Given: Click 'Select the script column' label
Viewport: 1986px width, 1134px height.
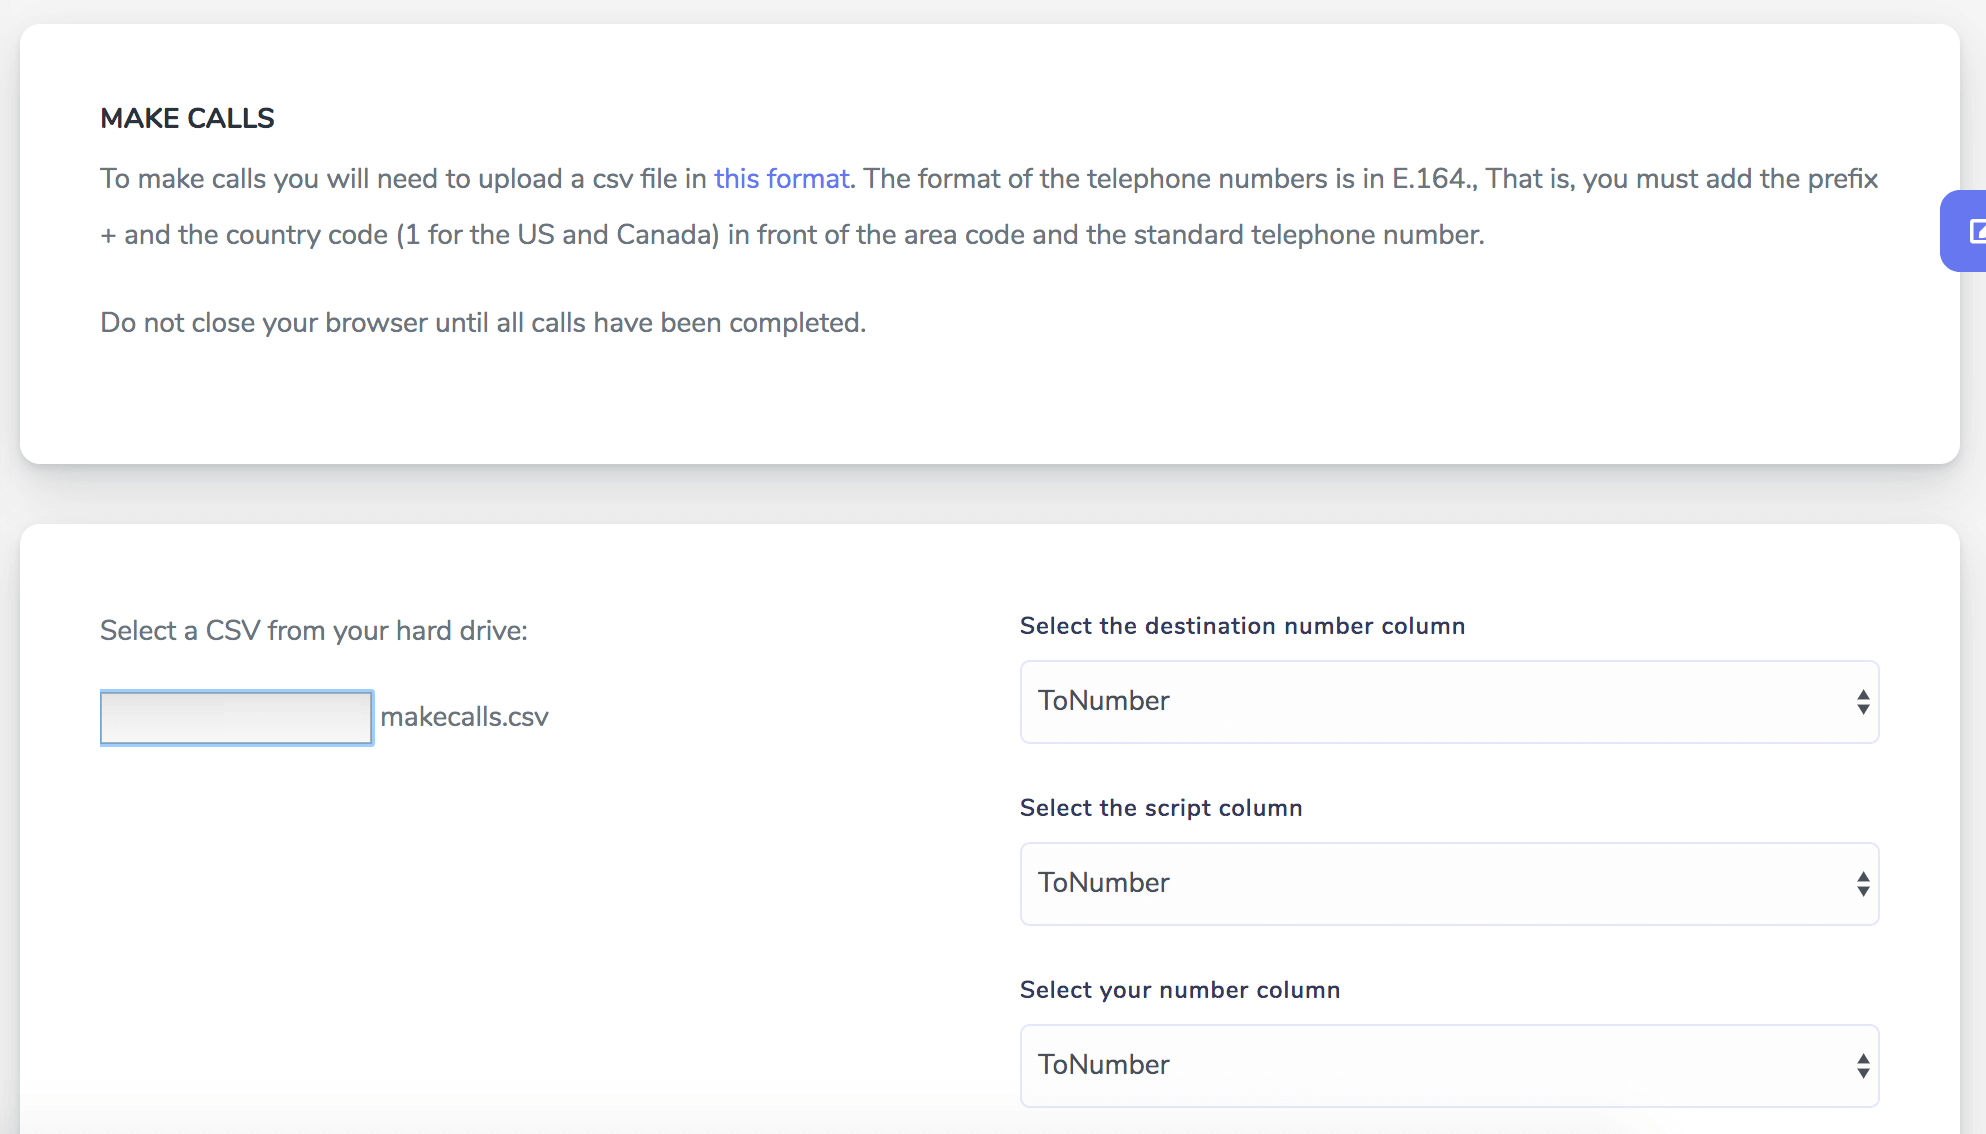Looking at the screenshot, I should [x=1161, y=808].
